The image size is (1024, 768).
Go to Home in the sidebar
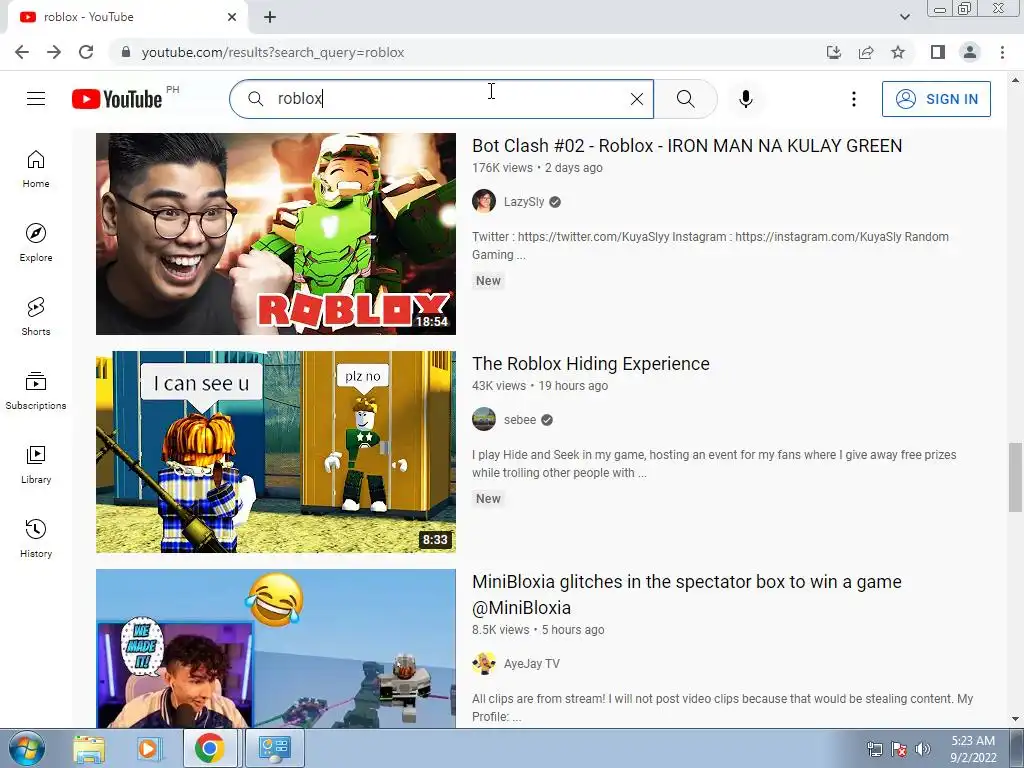click(36, 169)
